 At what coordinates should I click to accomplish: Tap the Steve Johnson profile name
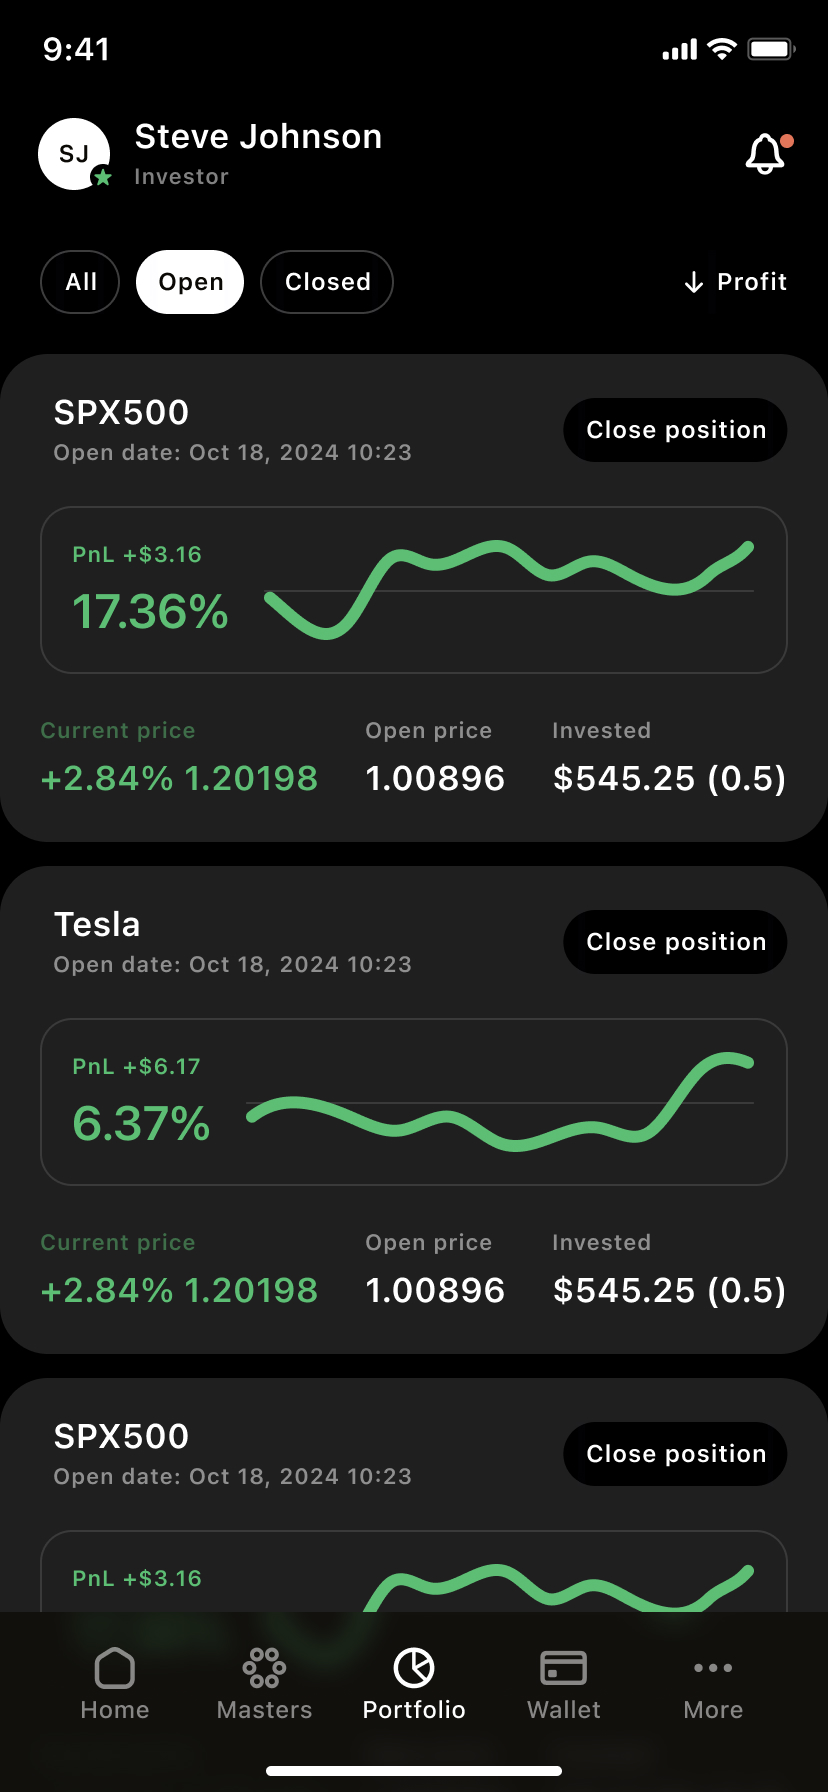click(258, 137)
